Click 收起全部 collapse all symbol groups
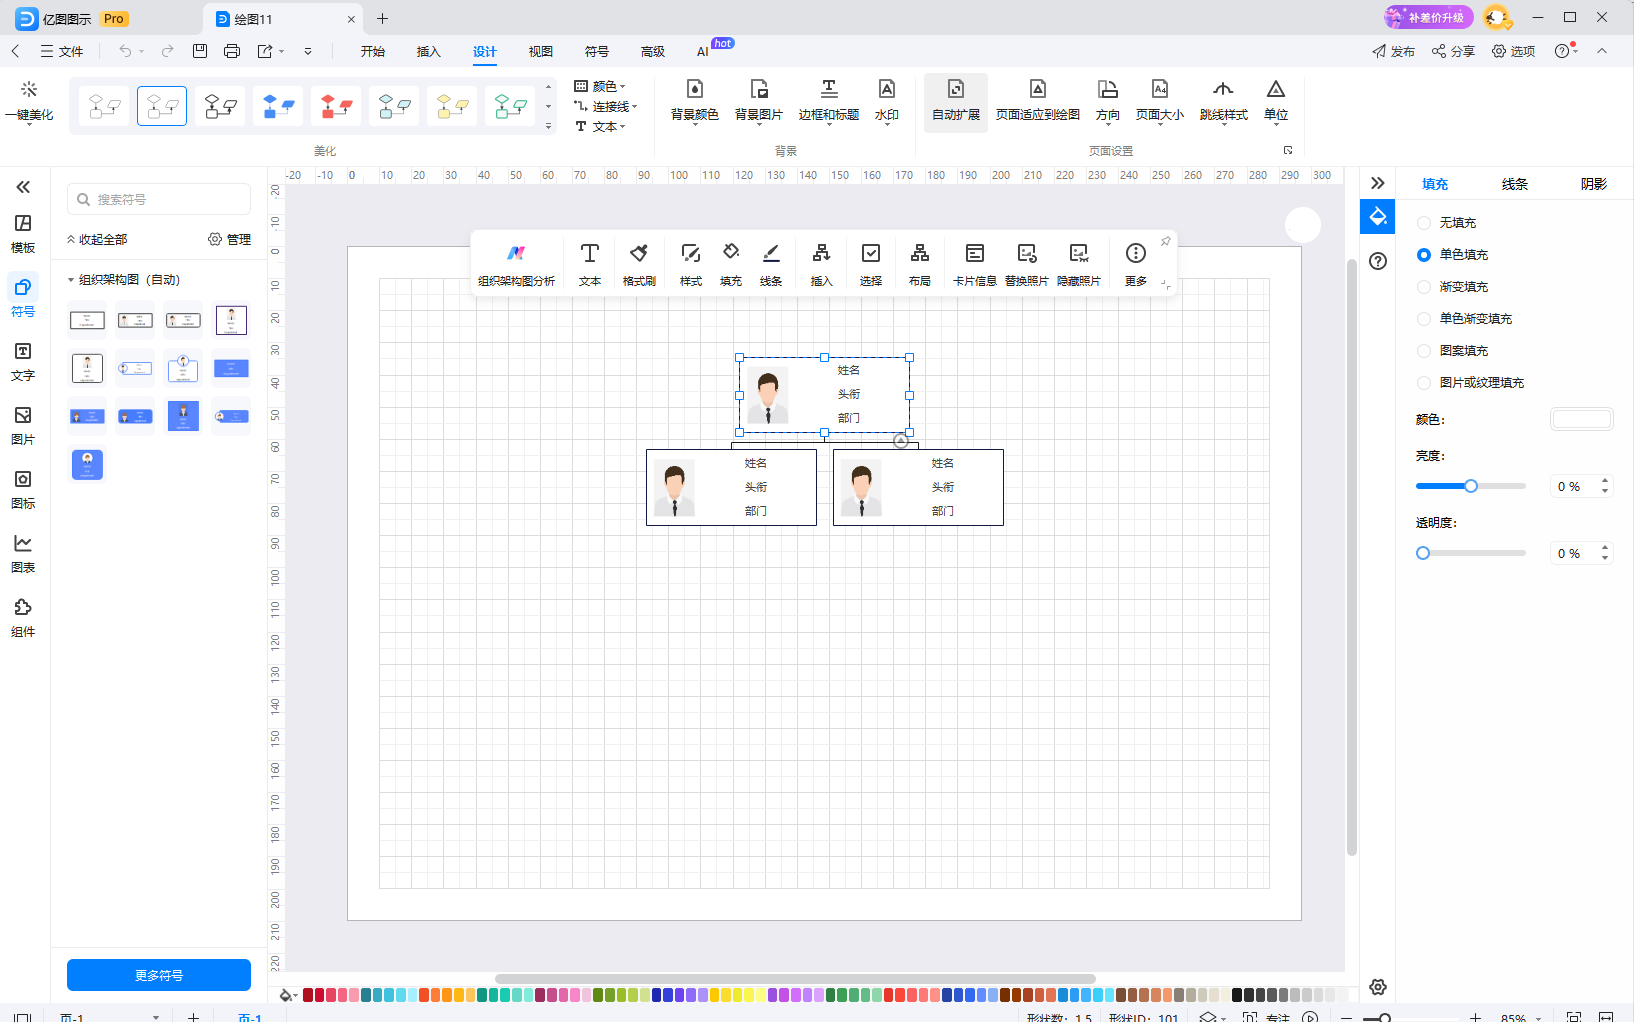 point(97,240)
